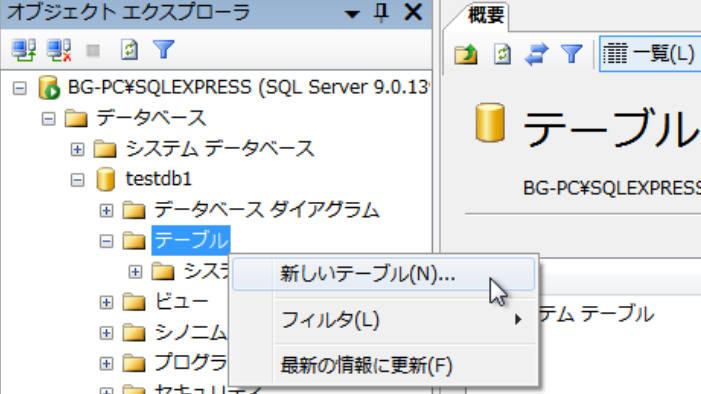
Task: Expand the プログラ... folder node
Action: point(106,364)
